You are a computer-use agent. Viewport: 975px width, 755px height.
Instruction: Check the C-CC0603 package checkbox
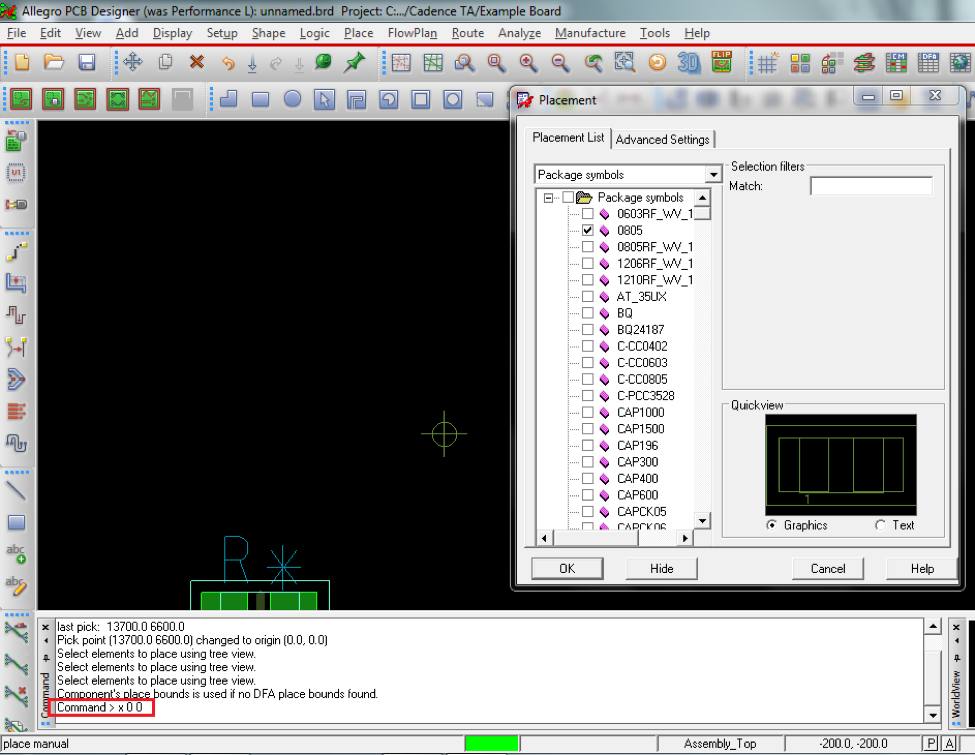click(x=588, y=363)
